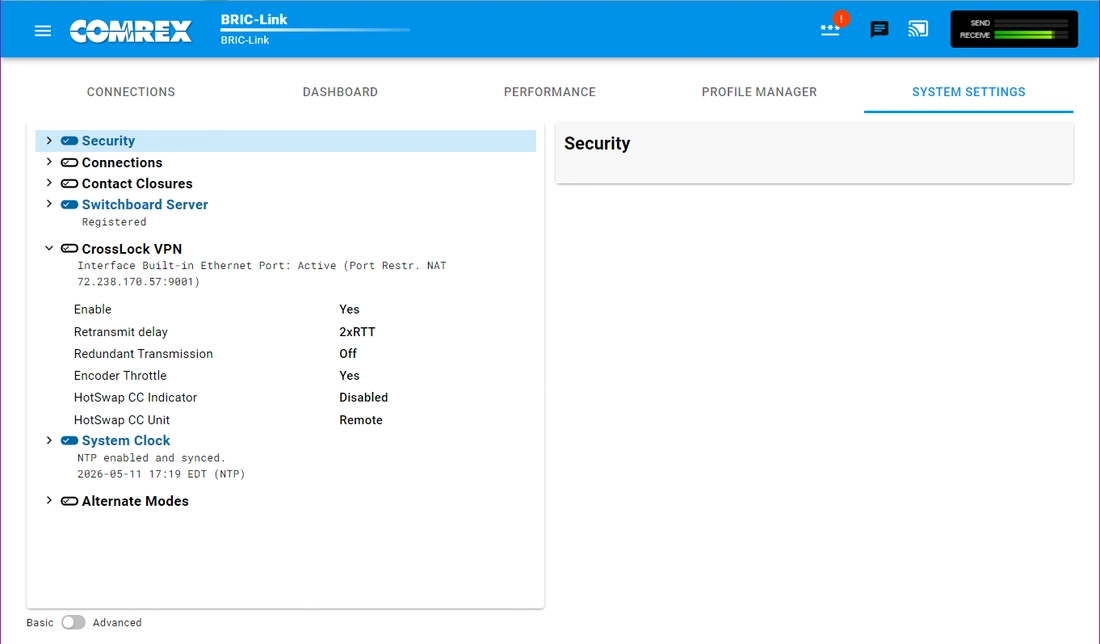Open the chat messages icon
This screenshot has height=644, width=1100.
879,29
